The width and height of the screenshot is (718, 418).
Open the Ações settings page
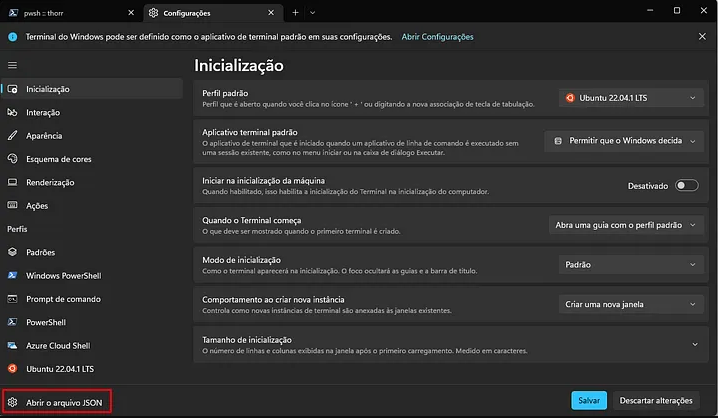pyautogui.click(x=92, y=206)
